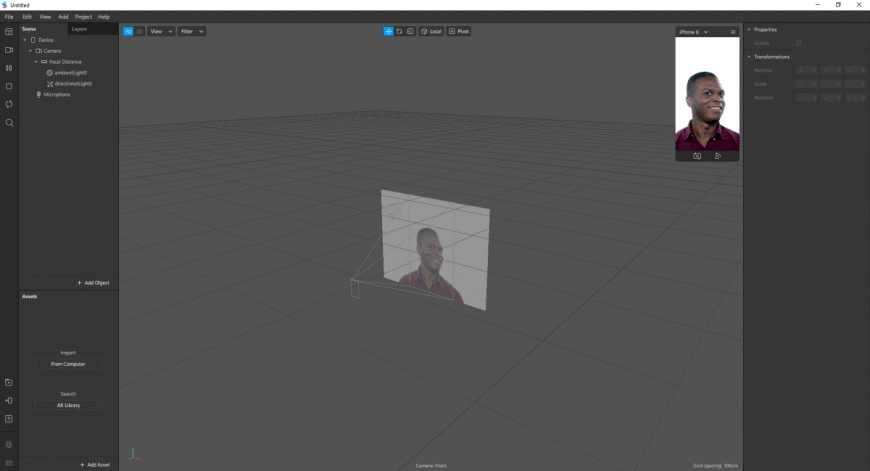Open the layout icon at top of left sidebar
The height and width of the screenshot is (471, 870).
[x=9, y=32]
